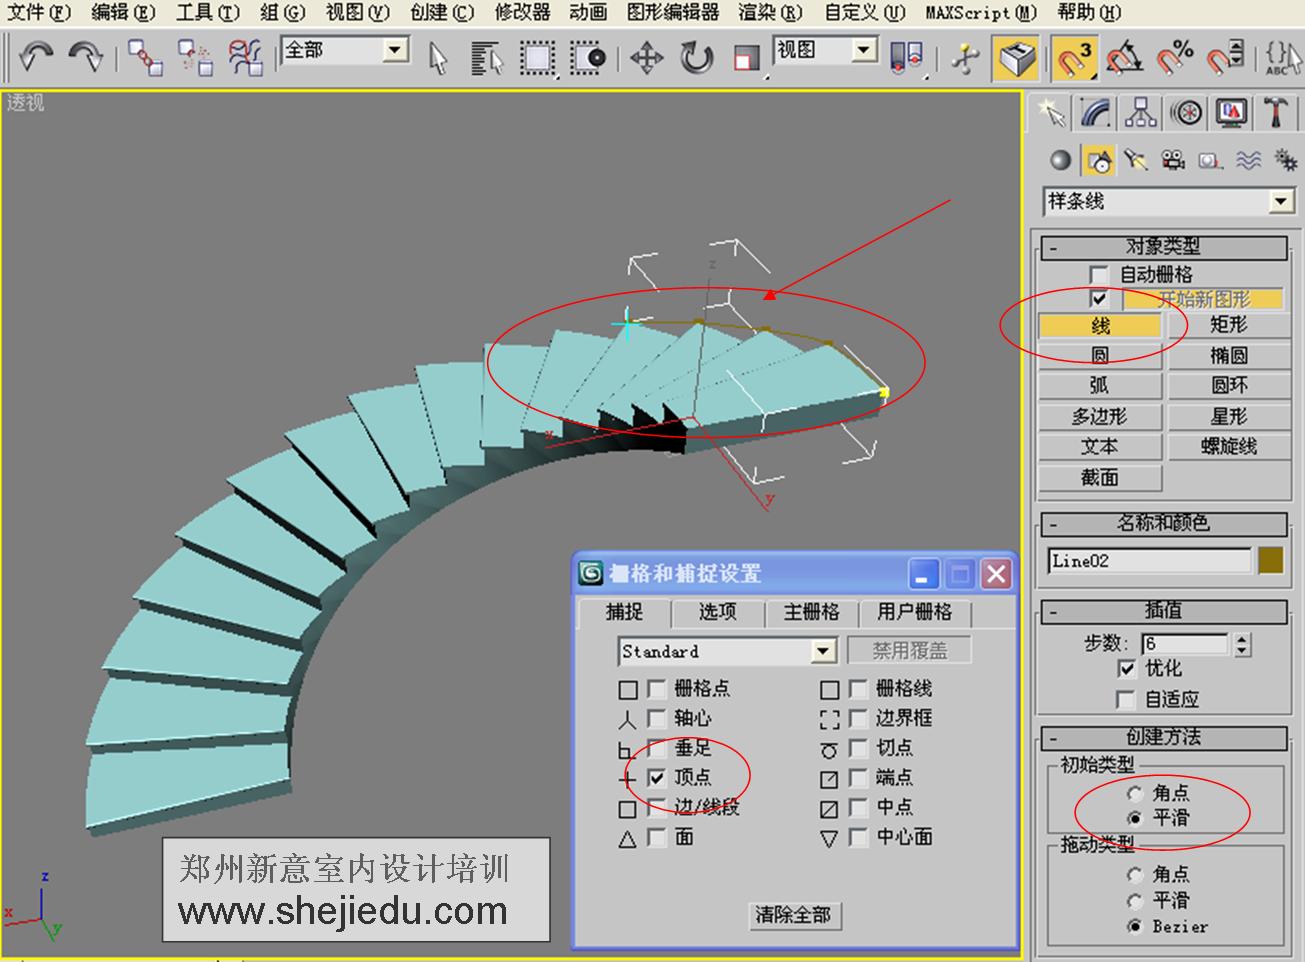
Task: Click the Line02 color swatch
Action: tap(1270, 561)
